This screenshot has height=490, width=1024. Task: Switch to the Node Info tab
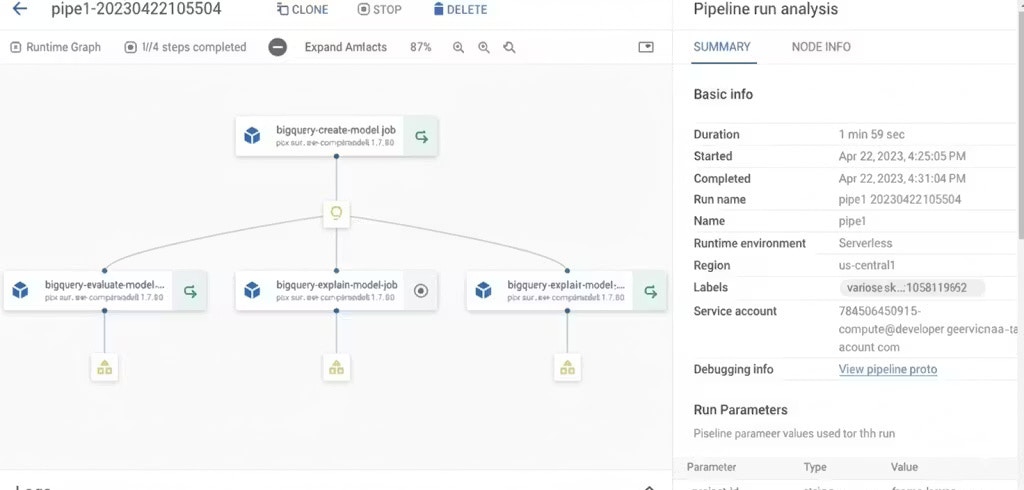coord(821,47)
